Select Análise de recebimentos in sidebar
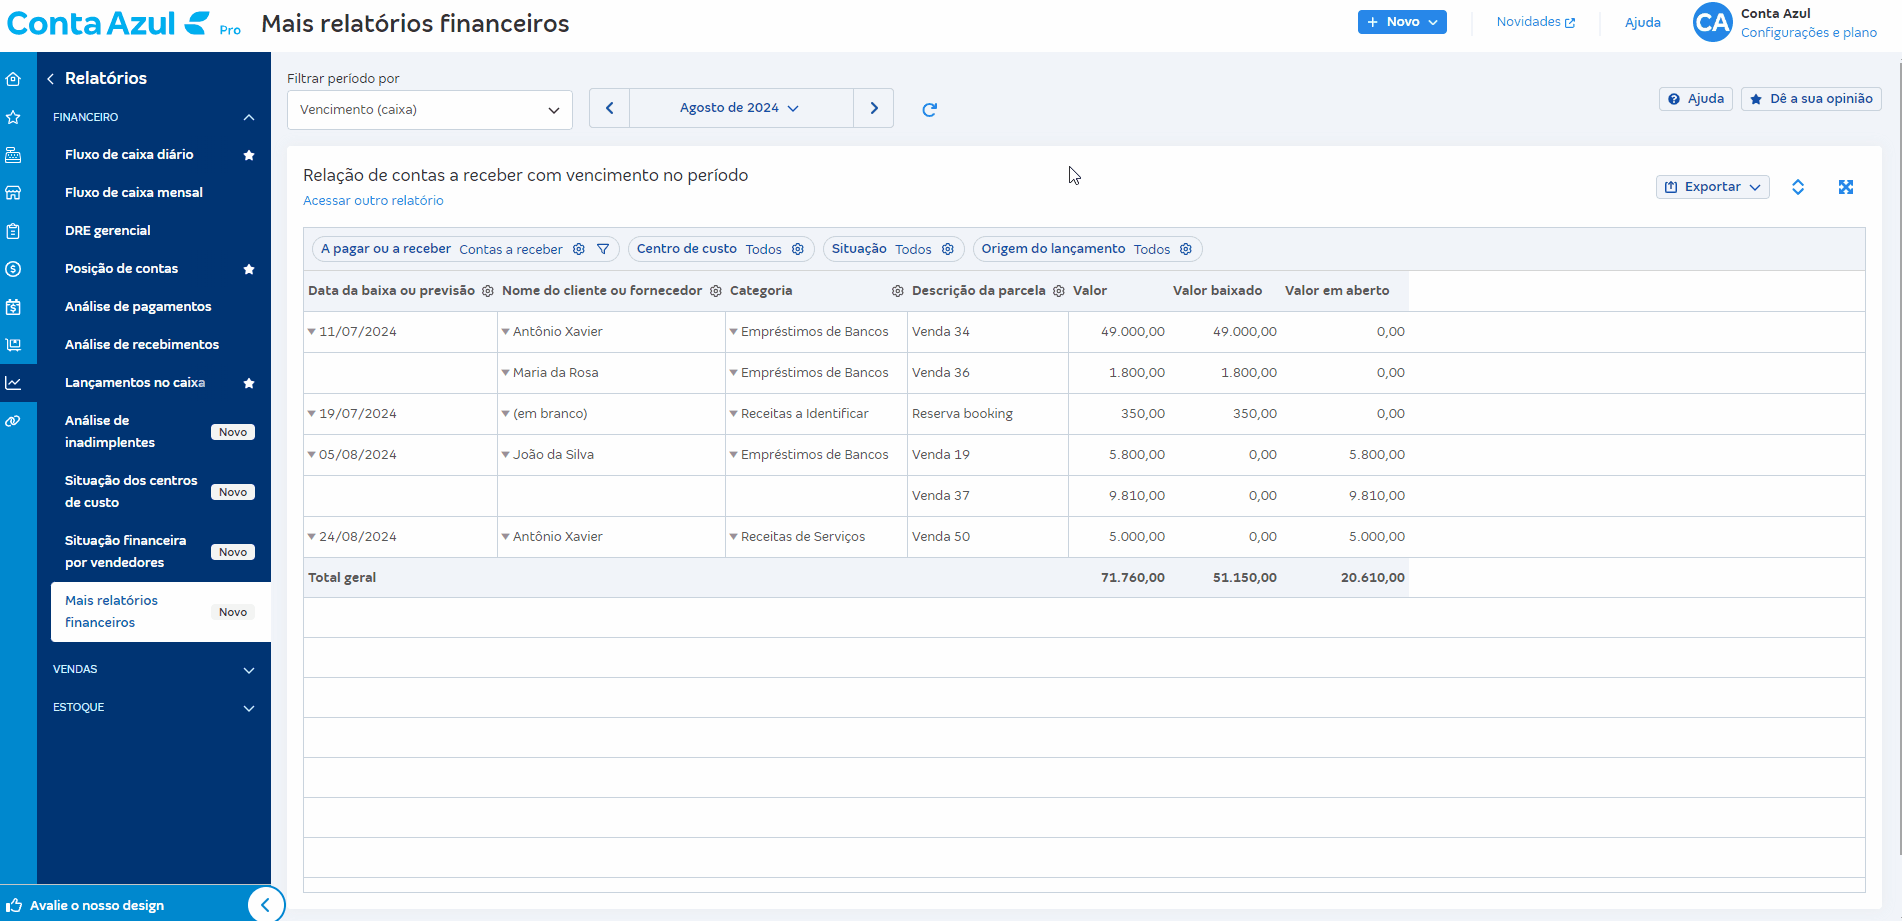 point(142,345)
